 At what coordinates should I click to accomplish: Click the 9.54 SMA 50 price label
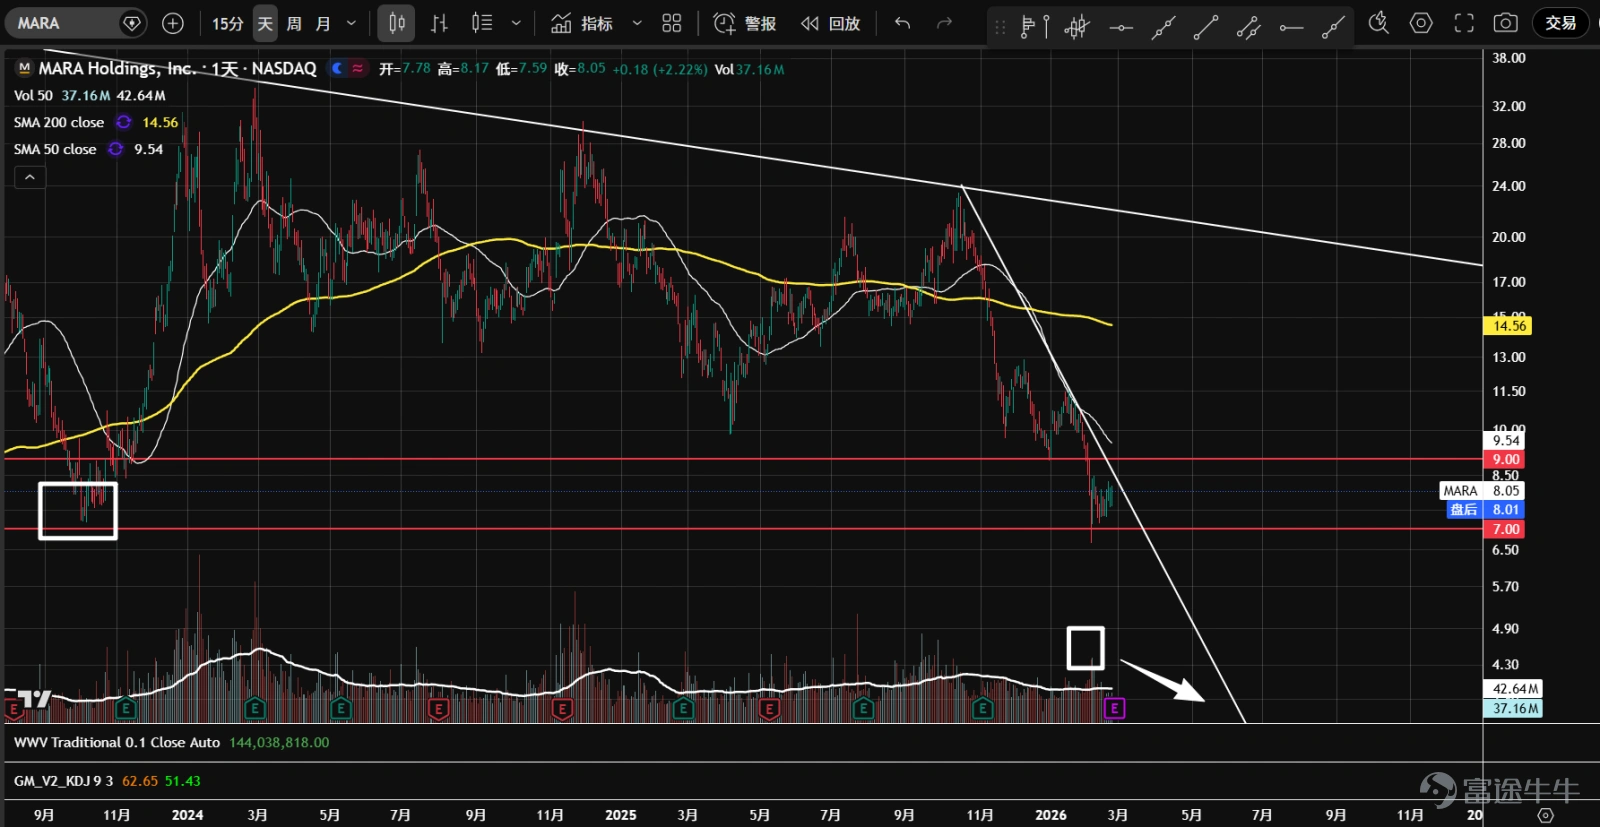click(x=1505, y=441)
